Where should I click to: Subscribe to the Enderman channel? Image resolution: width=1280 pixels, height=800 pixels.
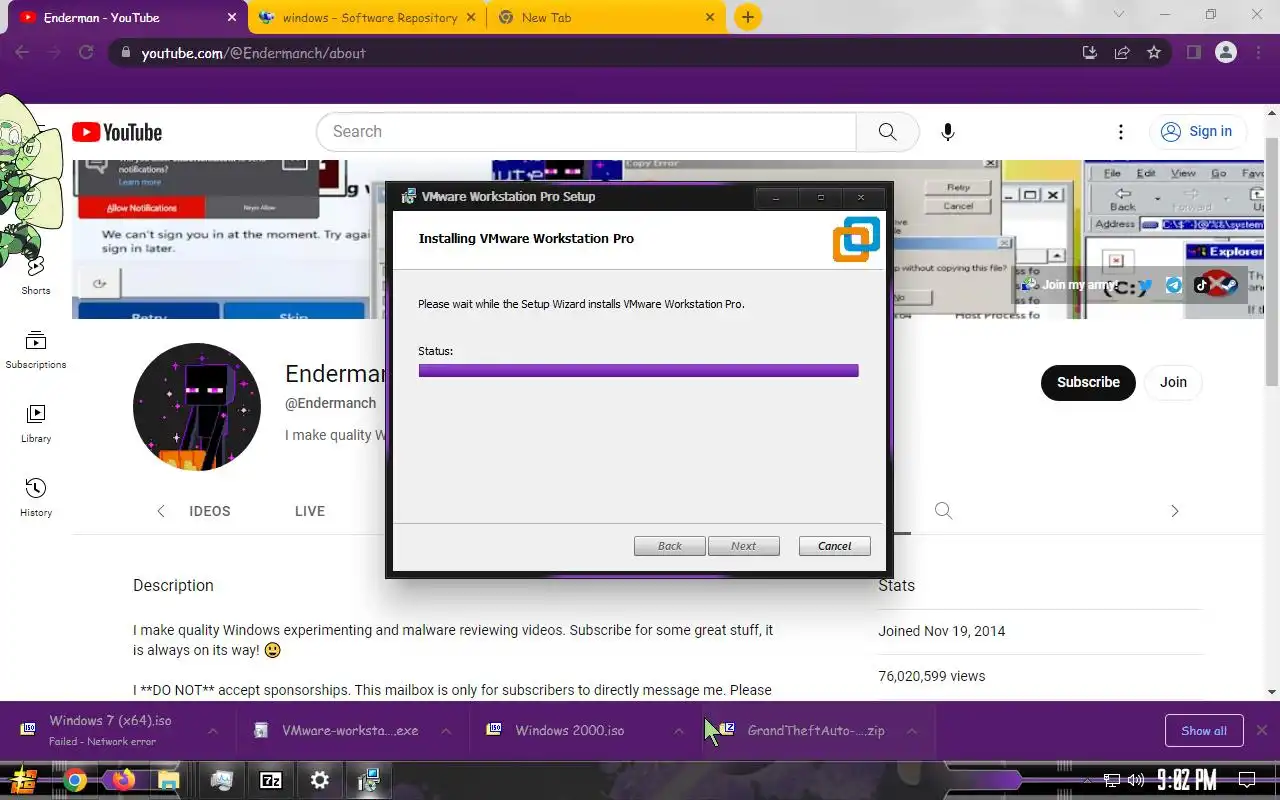coord(1088,382)
